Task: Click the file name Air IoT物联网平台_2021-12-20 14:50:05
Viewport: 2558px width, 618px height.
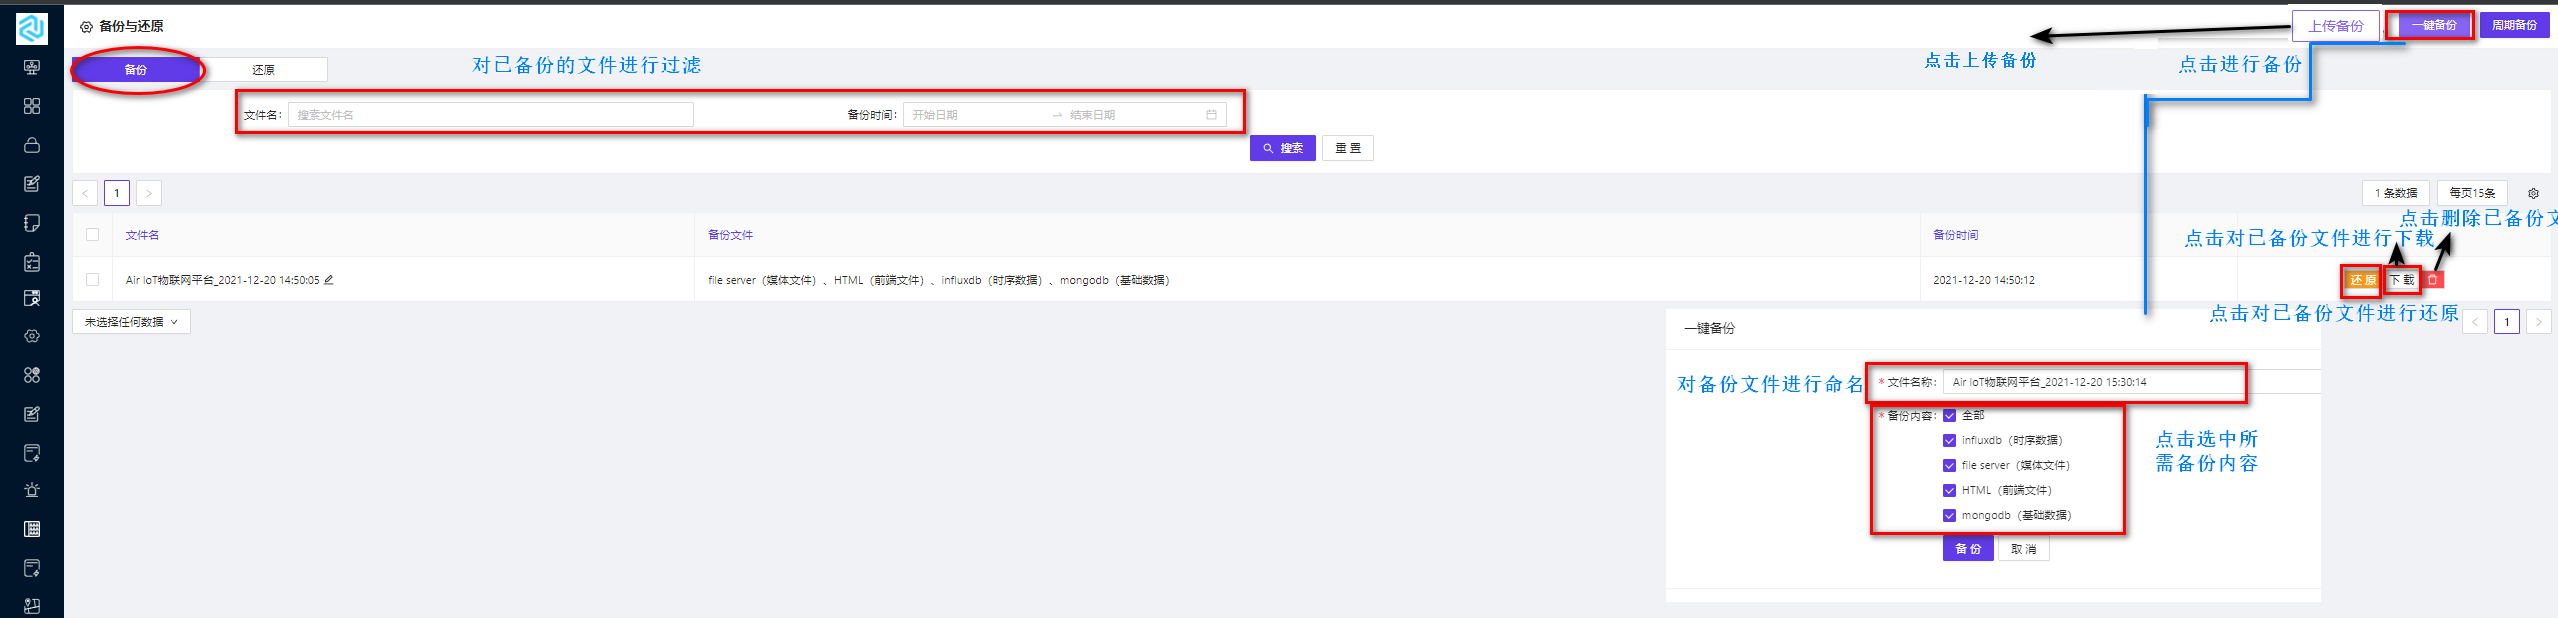Action: click(222, 280)
